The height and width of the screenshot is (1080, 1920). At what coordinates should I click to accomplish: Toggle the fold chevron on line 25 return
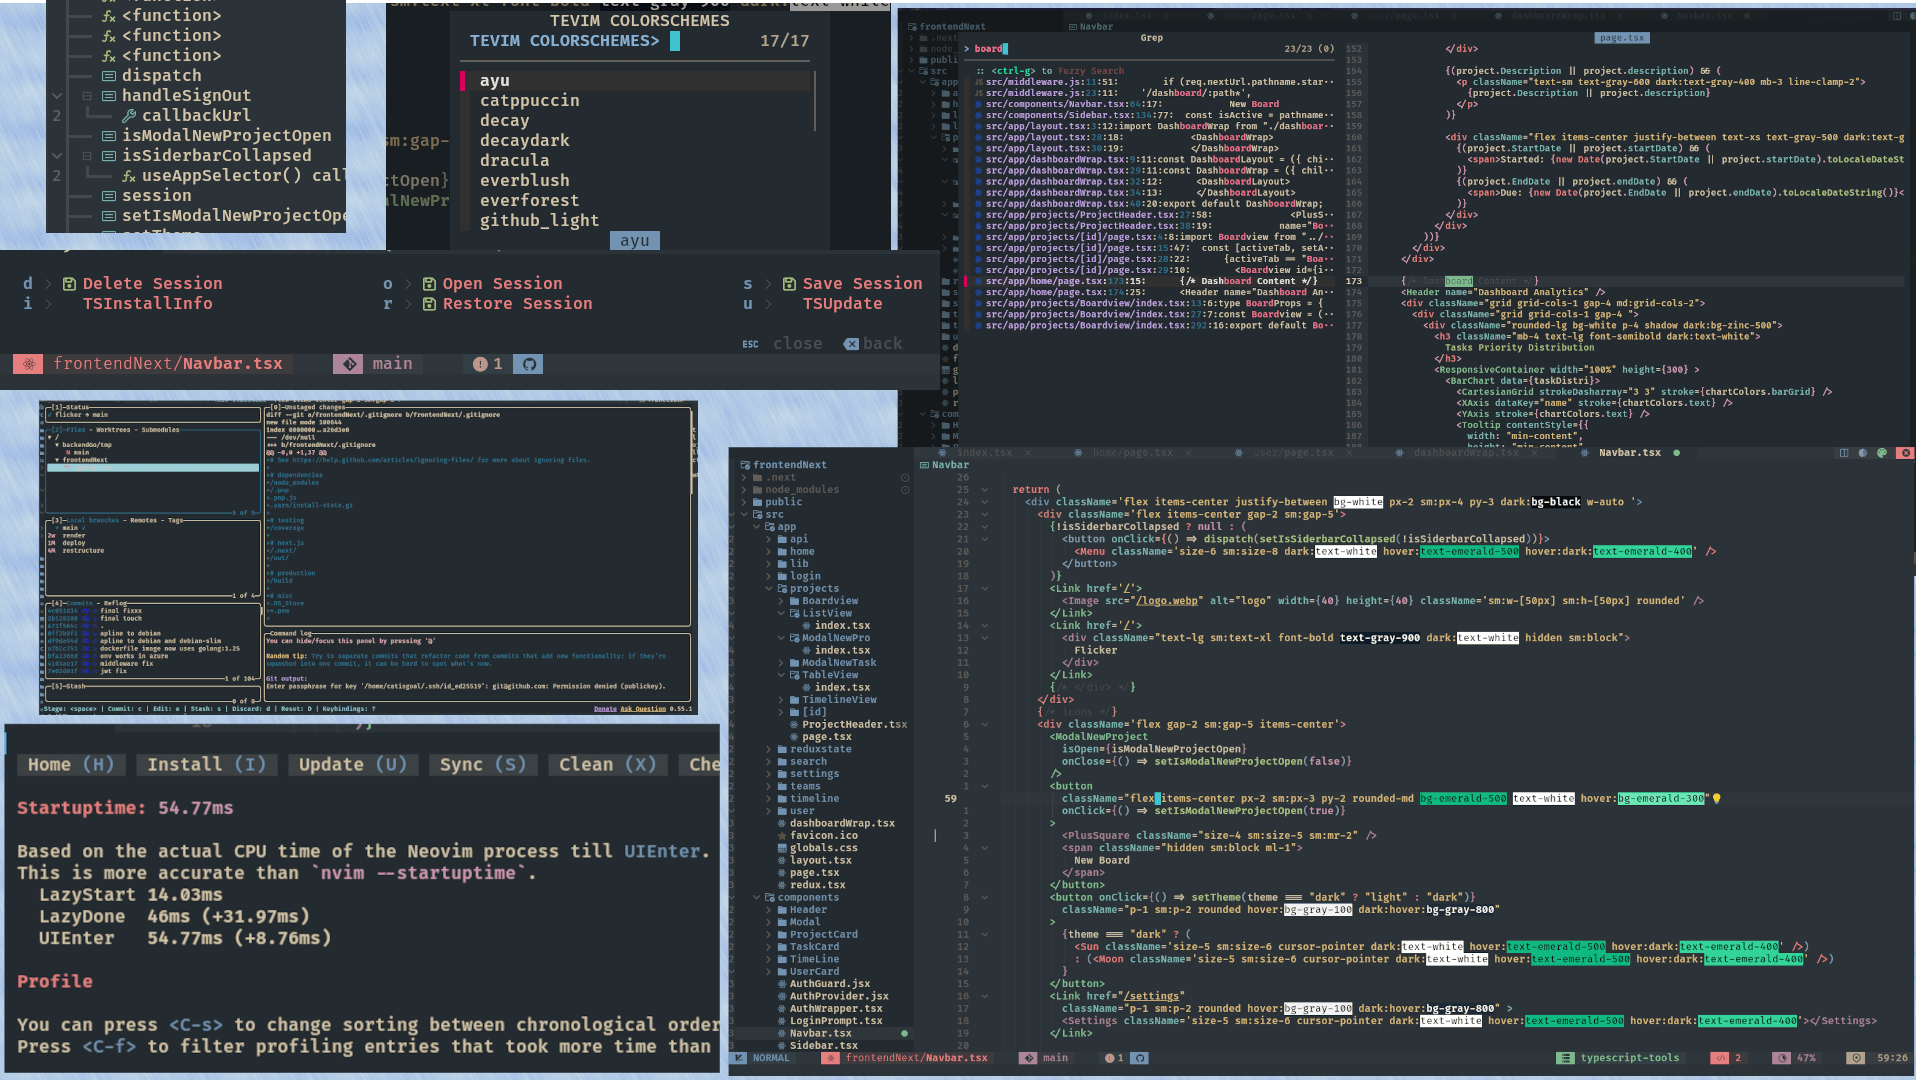[984, 490]
